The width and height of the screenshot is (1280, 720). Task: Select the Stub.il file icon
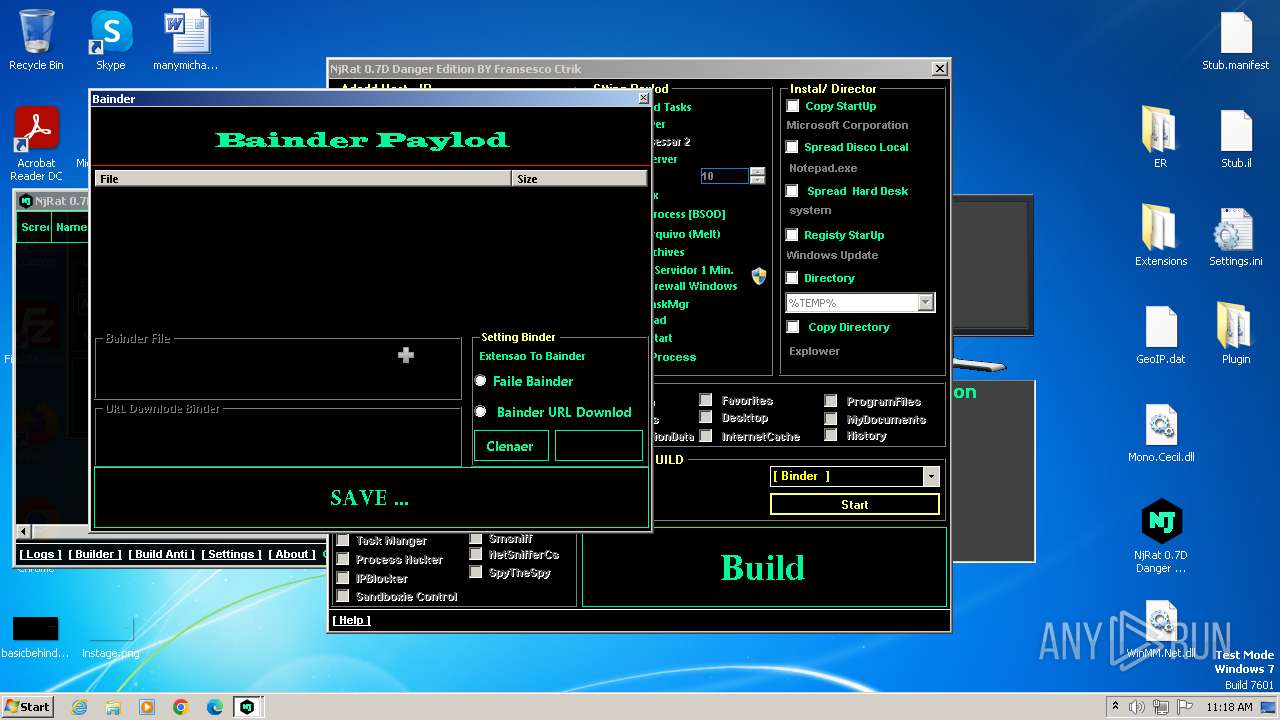point(1236,136)
